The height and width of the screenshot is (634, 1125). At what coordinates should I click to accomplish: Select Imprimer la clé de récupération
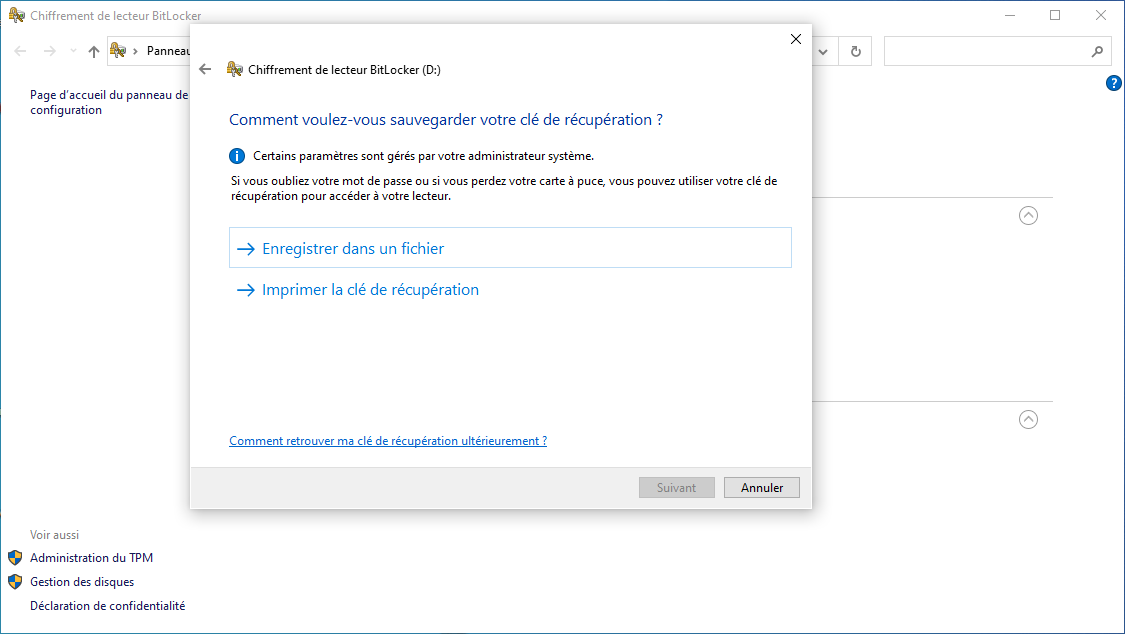tap(370, 290)
